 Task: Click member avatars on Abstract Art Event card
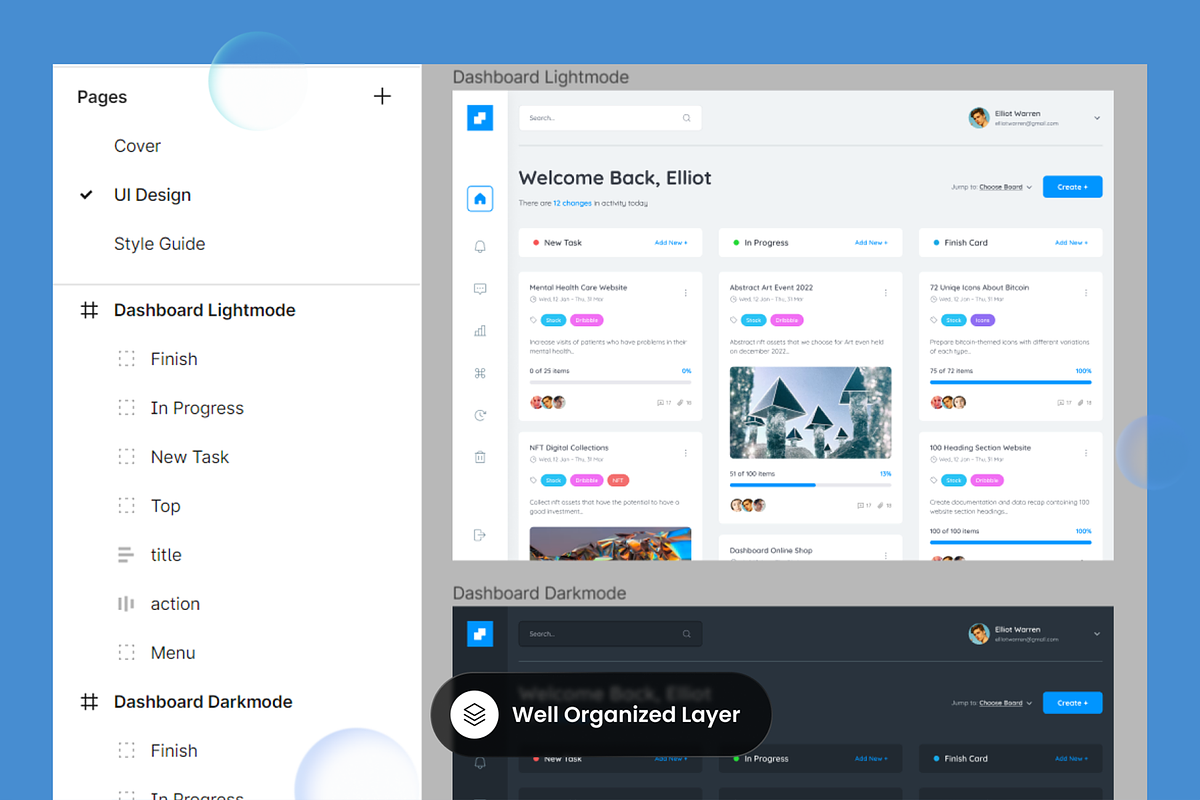tap(748, 505)
